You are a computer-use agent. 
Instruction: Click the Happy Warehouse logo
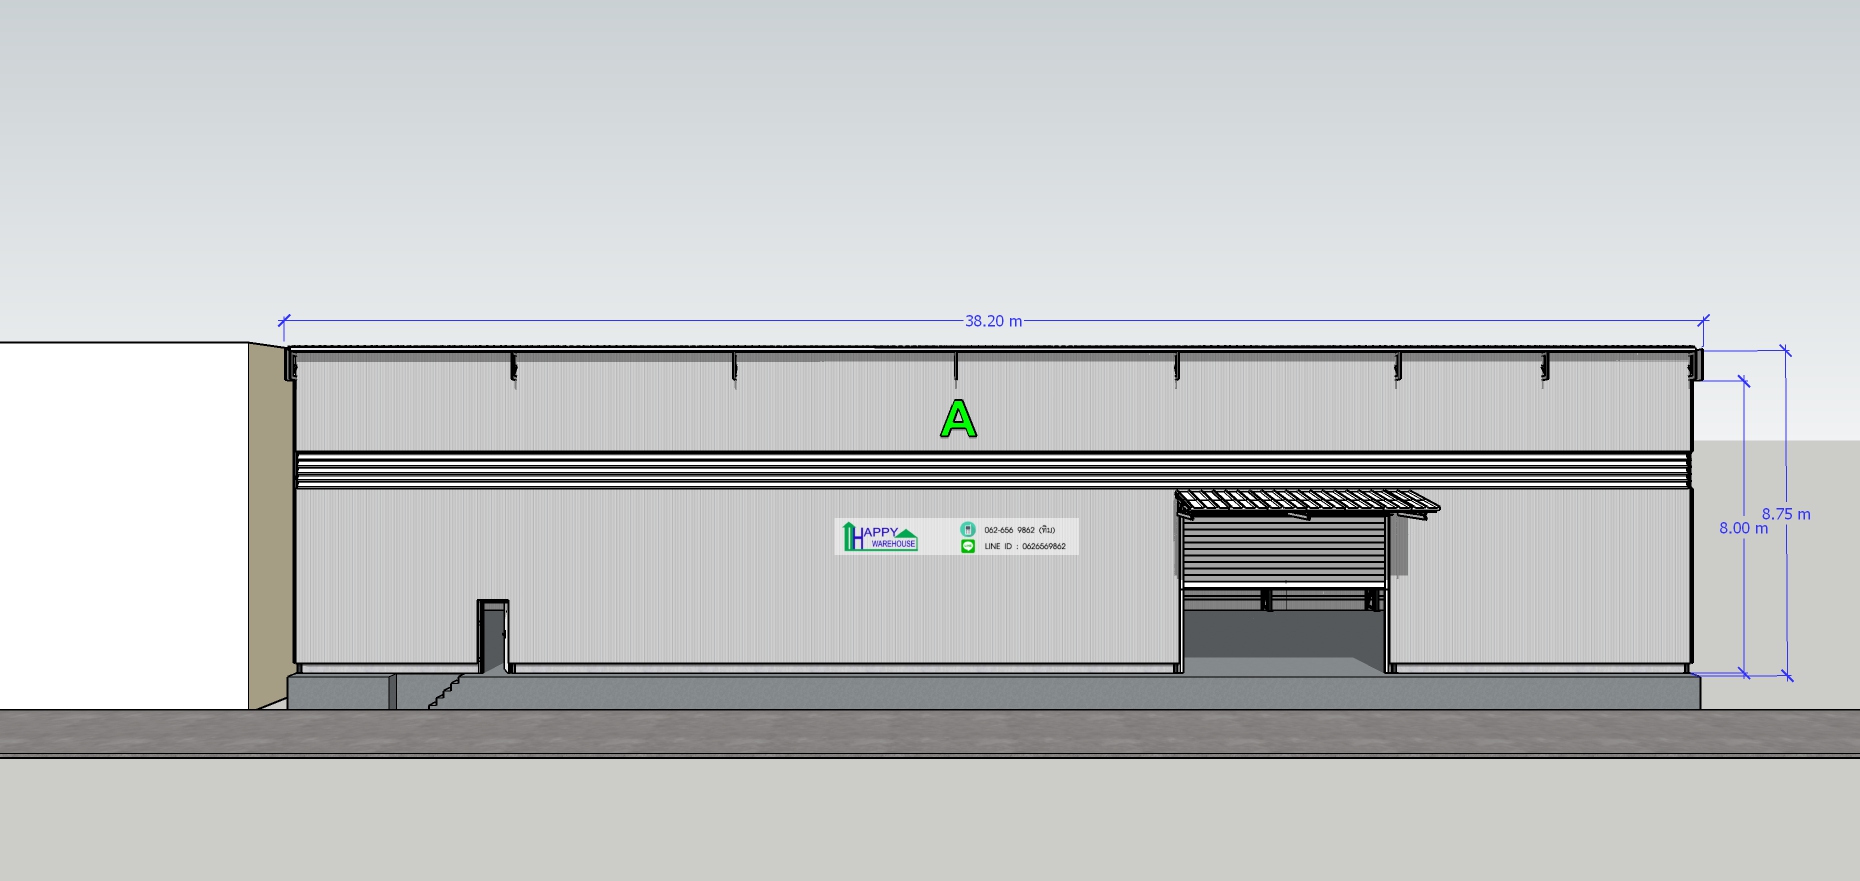879,537
